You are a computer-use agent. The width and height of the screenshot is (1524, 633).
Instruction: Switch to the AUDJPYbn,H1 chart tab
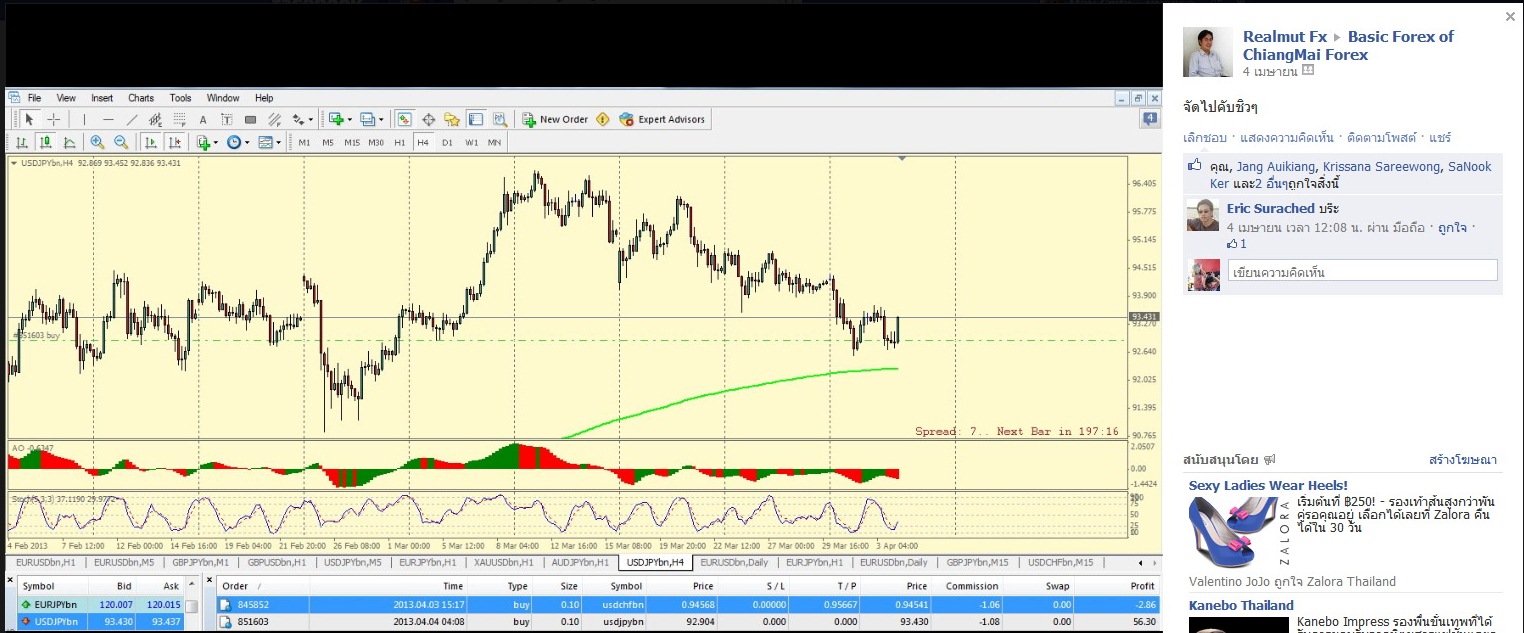tap(580, 562)
